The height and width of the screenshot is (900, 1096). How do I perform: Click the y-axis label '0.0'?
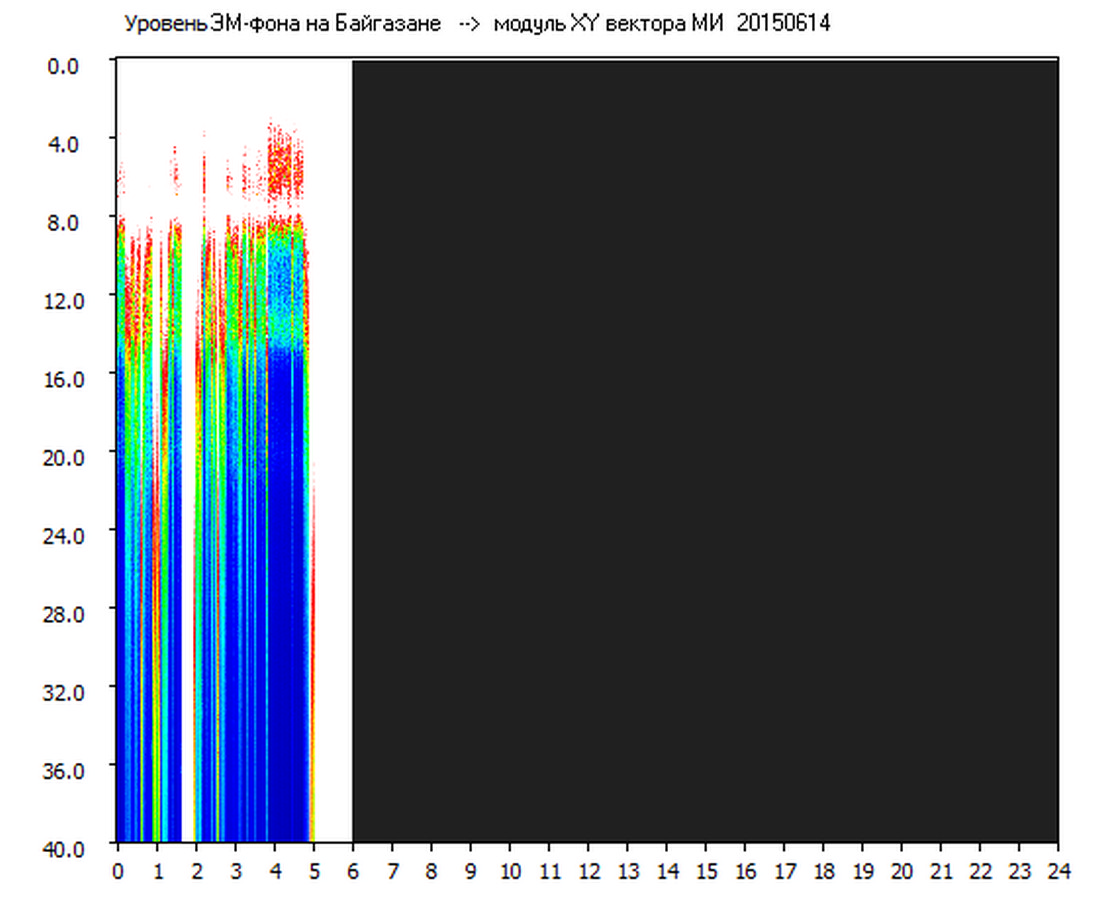point(63,66)
